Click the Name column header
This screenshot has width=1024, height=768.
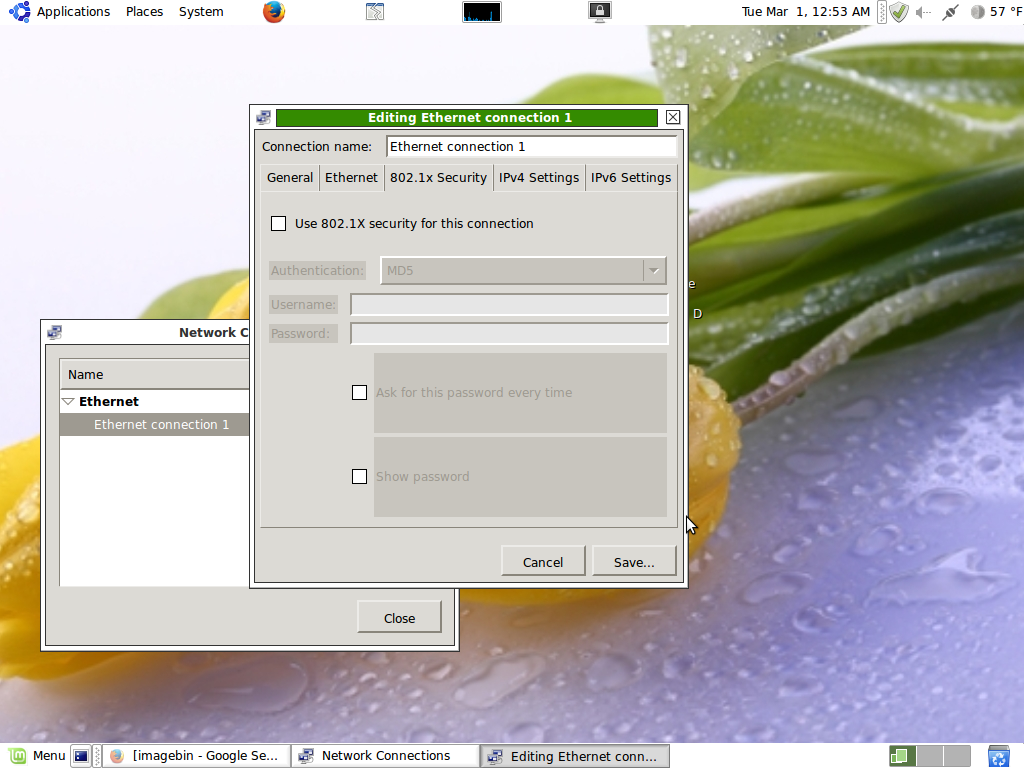[155, 374]
